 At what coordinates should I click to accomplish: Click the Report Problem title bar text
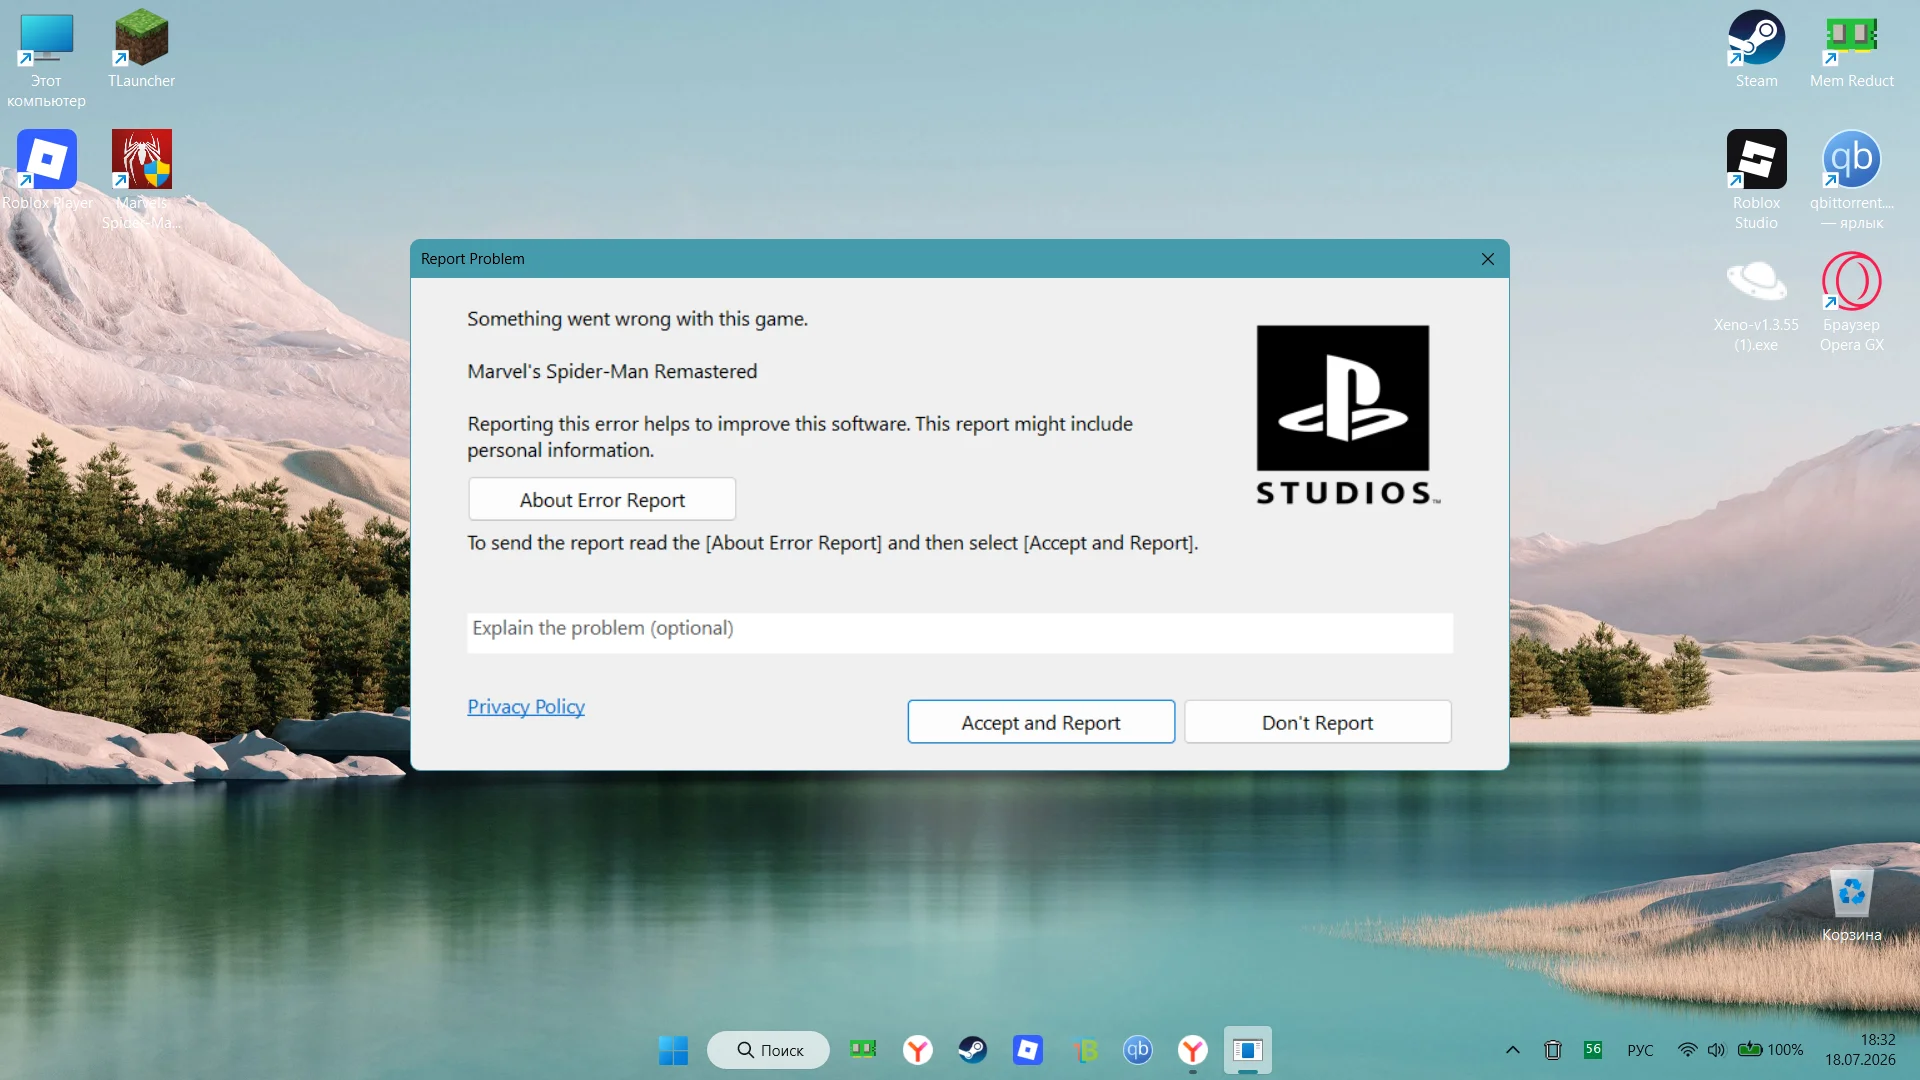click(472, 259)
